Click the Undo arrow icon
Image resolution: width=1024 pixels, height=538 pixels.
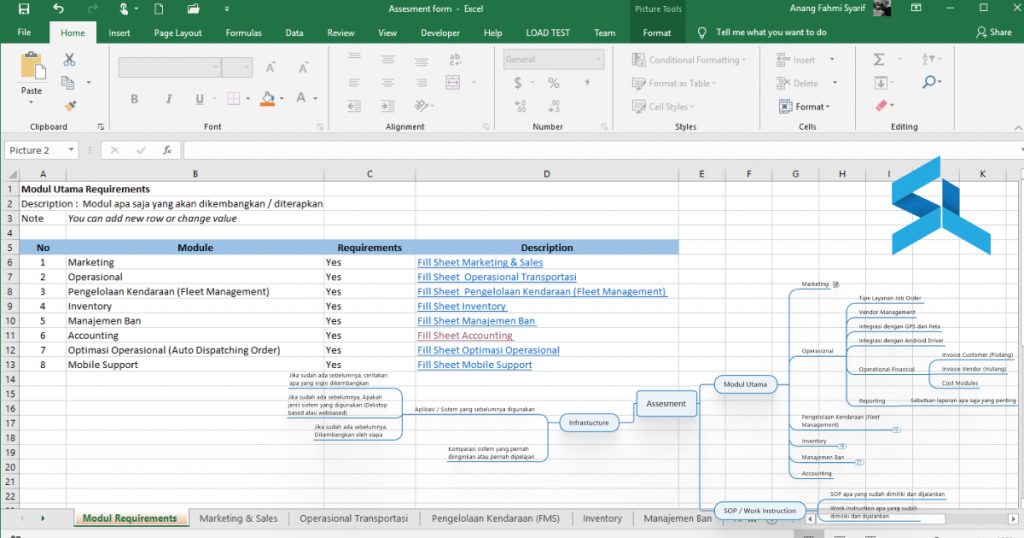click(x=59, y=8)
